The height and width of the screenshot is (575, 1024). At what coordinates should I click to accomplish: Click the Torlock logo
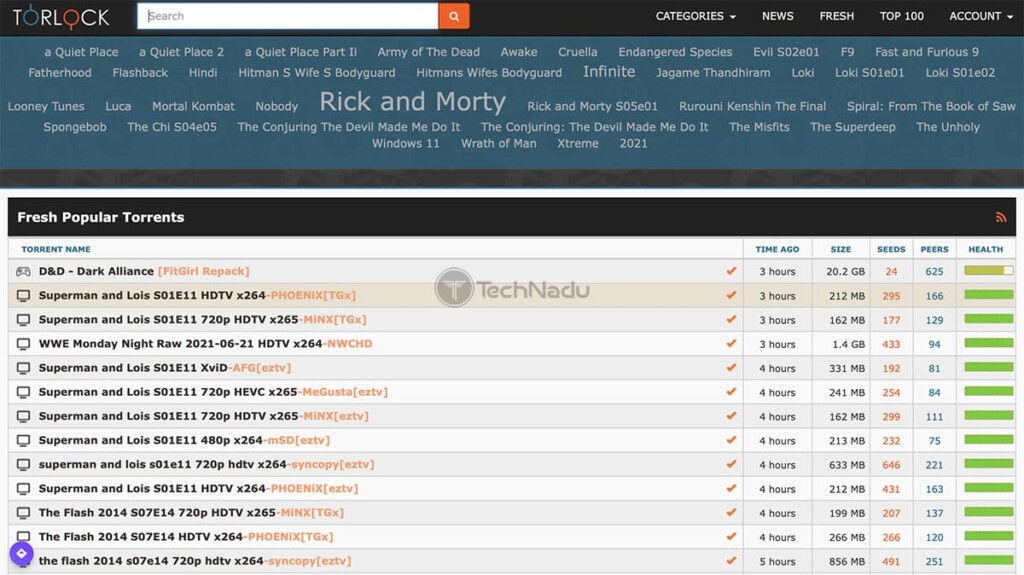coord(61,16)
